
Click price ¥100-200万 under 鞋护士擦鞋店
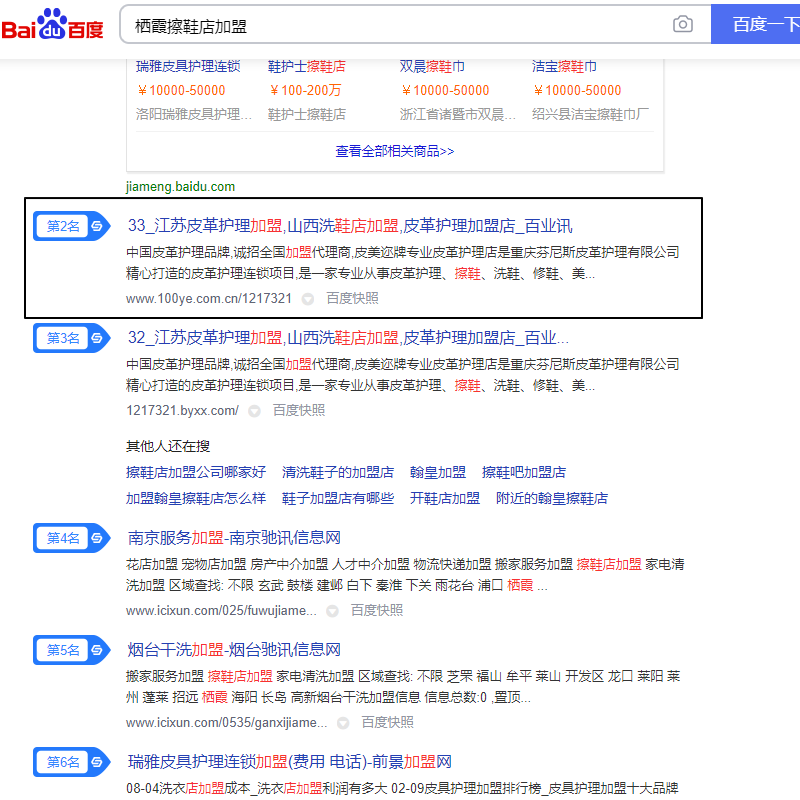click(305, 90)
